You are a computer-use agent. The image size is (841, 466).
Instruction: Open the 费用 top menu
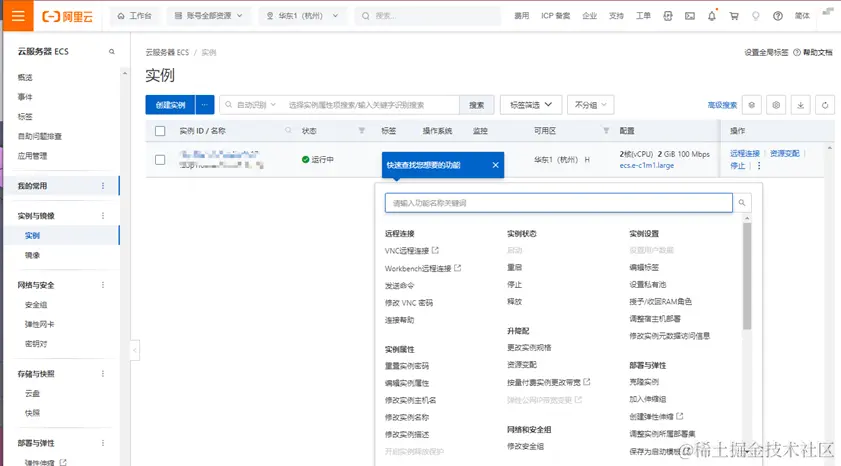(521, 16)
